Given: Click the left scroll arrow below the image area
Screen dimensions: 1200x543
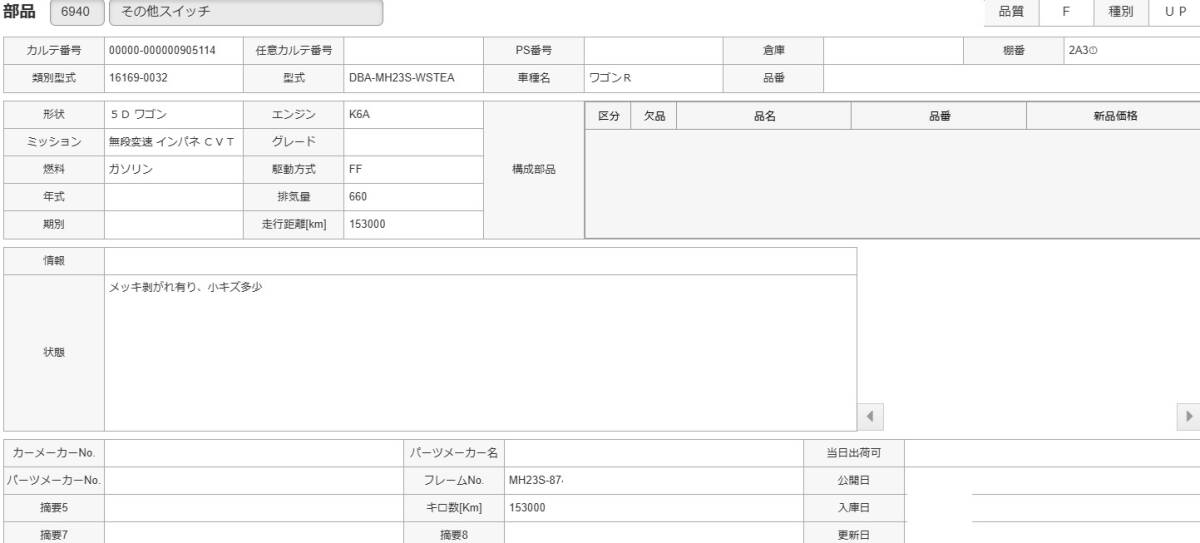Looking at the screenshot, I should point(870,415).
